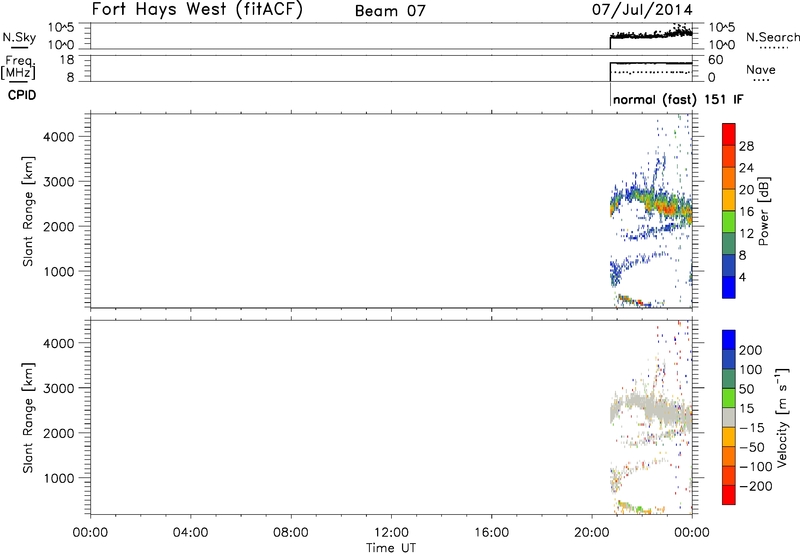This screenshot has height=554, width=800.
Task: Click the '4000' tick on the power panel
Action: [x=59, y=137]
